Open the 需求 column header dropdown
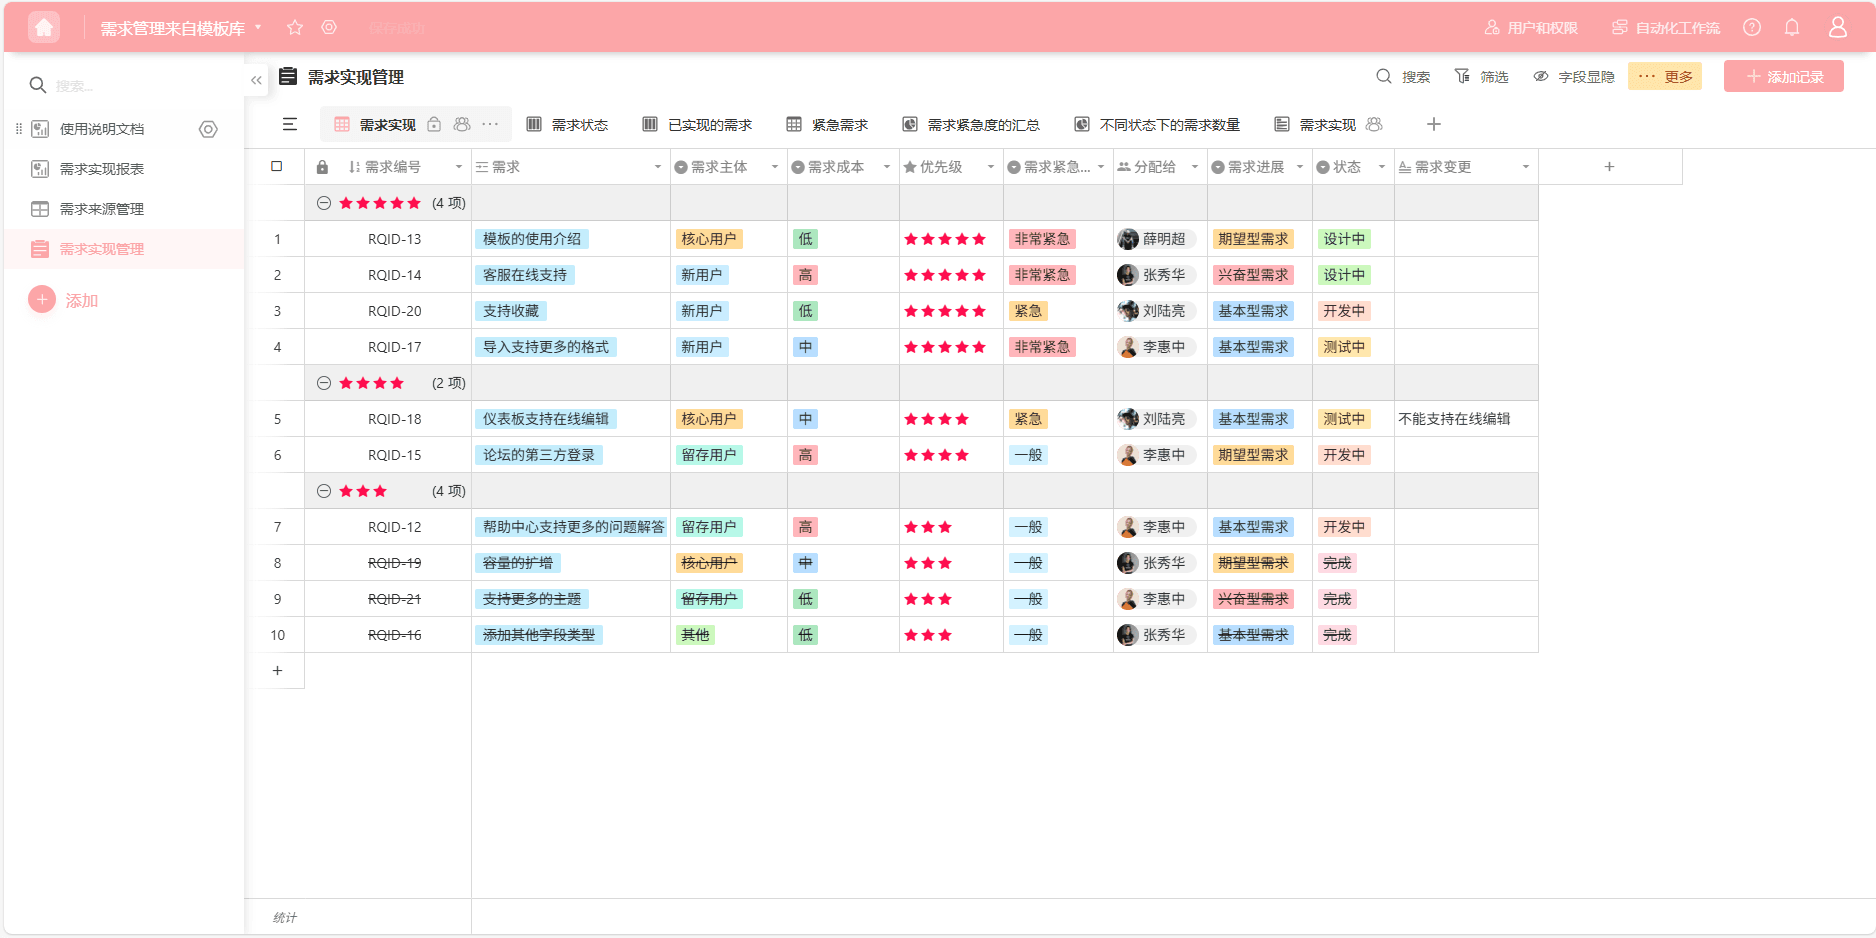 (x=657, y=167)
